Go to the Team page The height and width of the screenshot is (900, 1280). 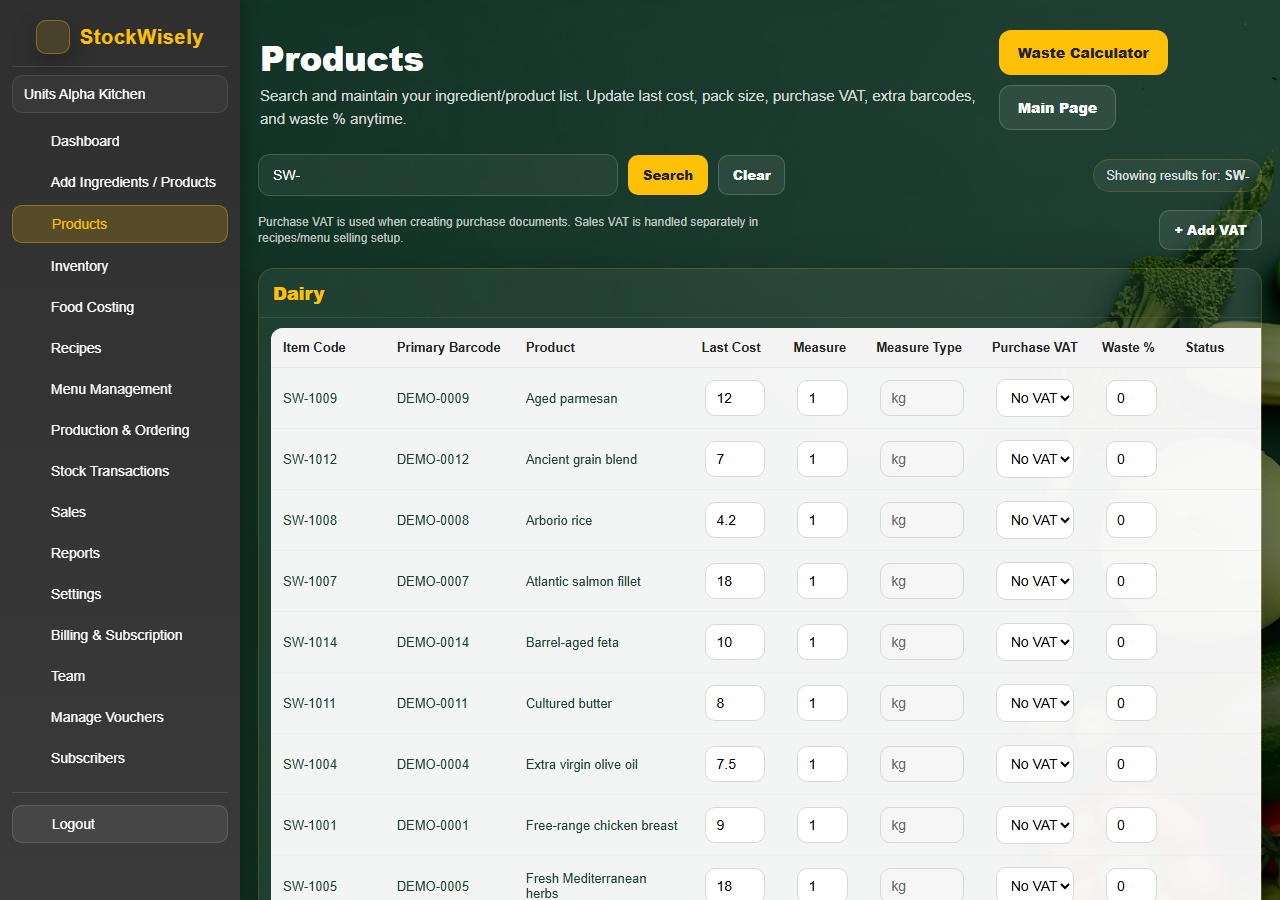[x=120, y=676]
